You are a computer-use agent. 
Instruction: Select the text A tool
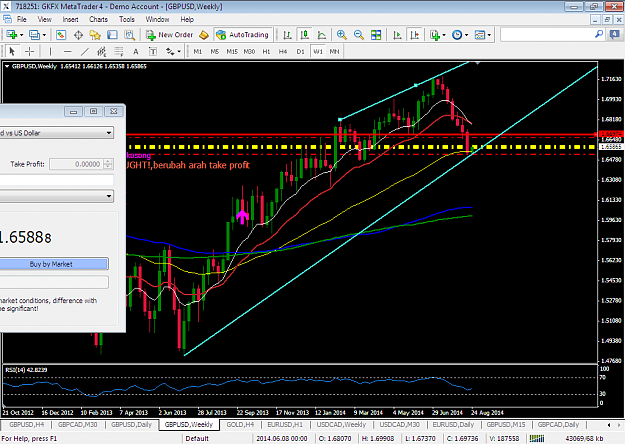136,51
